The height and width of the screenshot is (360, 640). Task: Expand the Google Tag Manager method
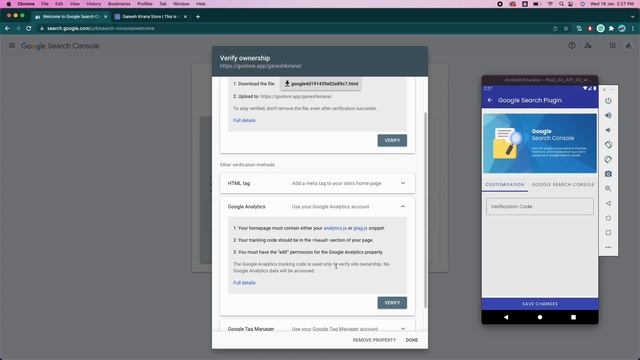(318, 327)
